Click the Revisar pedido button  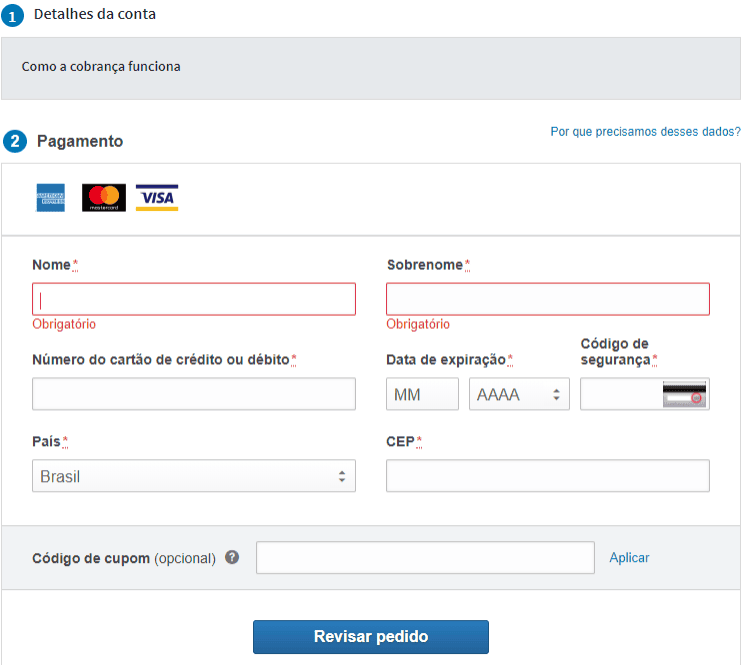click(x=371, y=637)
